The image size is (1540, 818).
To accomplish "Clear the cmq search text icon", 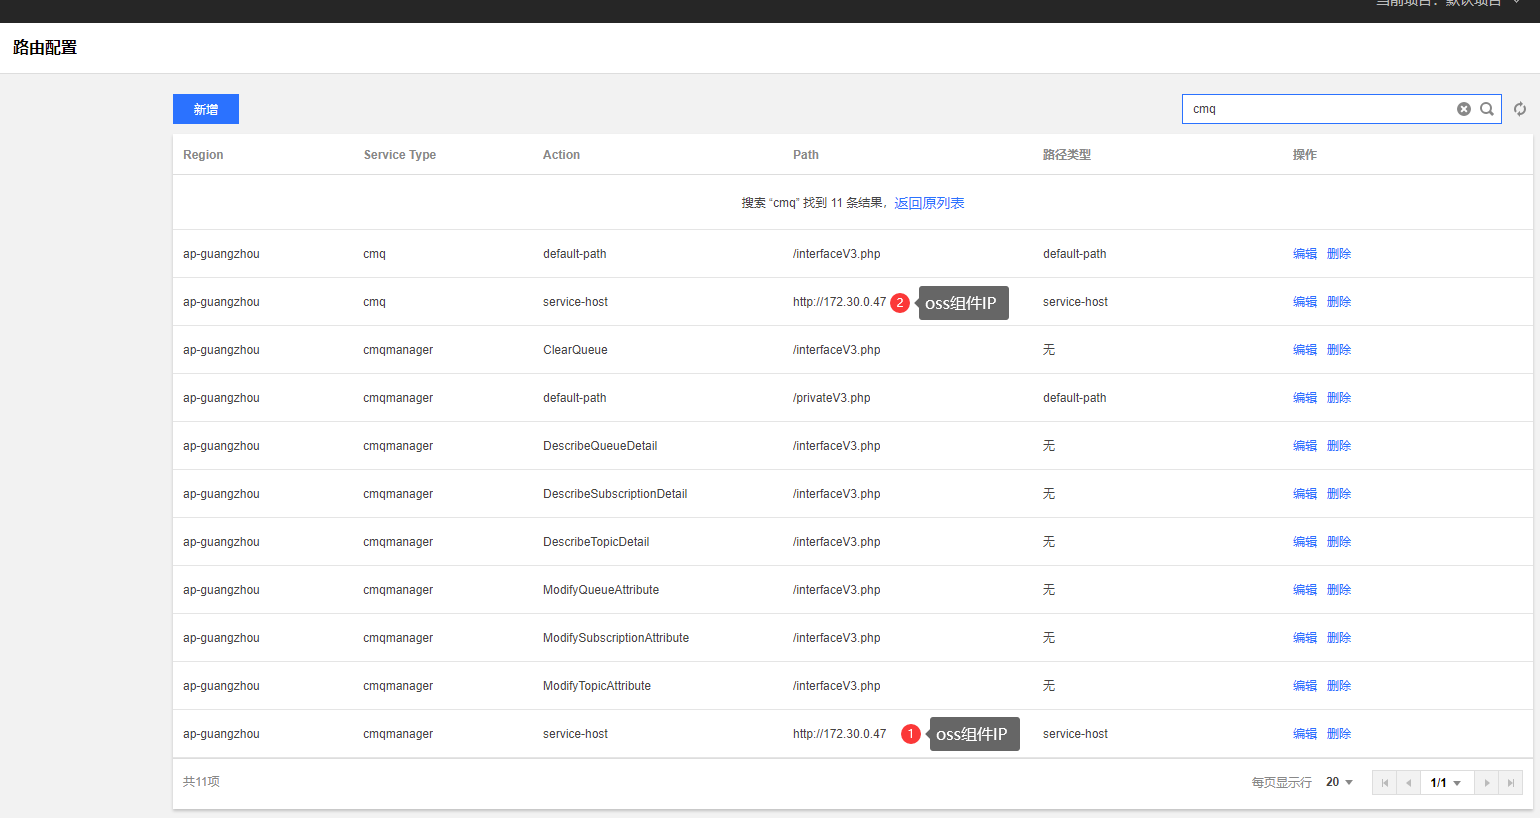I will click(1464, 109).
